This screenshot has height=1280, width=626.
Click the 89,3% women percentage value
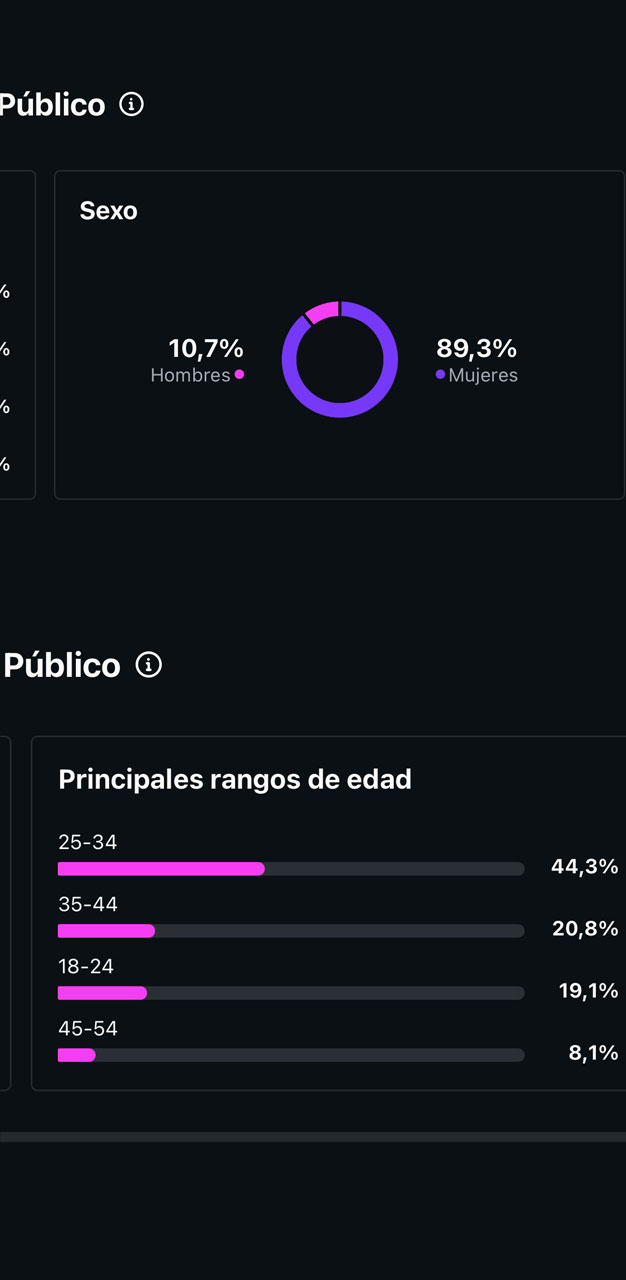tap(476, 349)
